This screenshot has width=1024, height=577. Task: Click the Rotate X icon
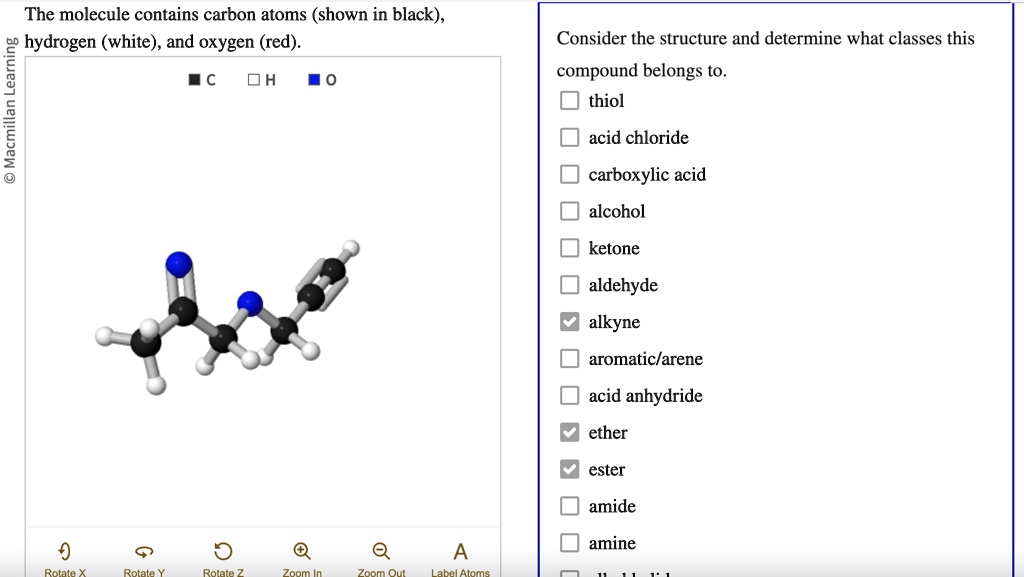pyautogui.click(x=64, y=549)
